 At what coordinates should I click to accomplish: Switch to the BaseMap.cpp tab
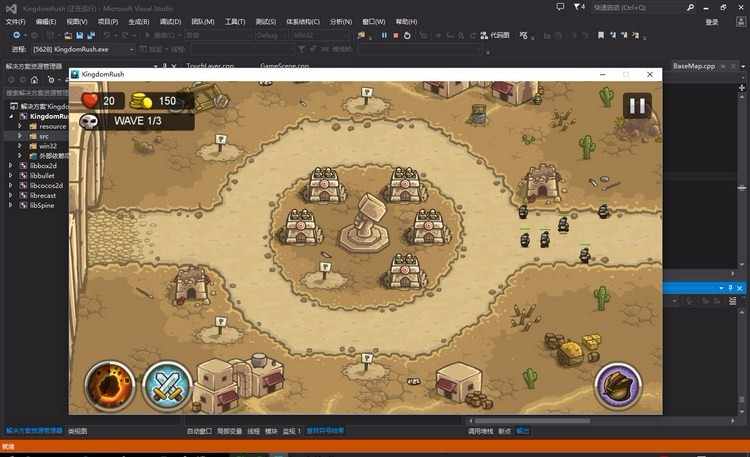[x=694, y=65]
